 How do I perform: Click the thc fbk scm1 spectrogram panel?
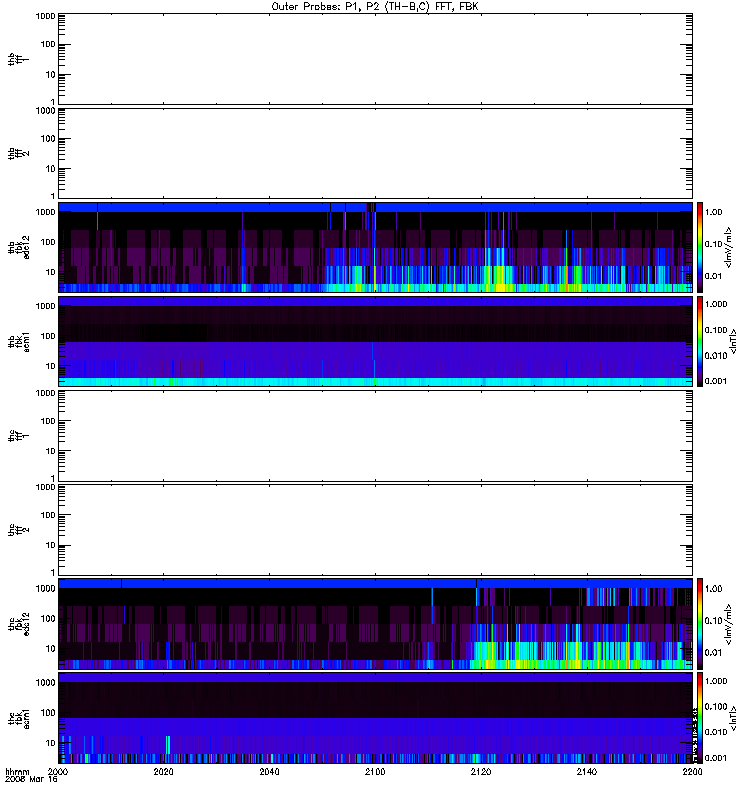[376, 718]
